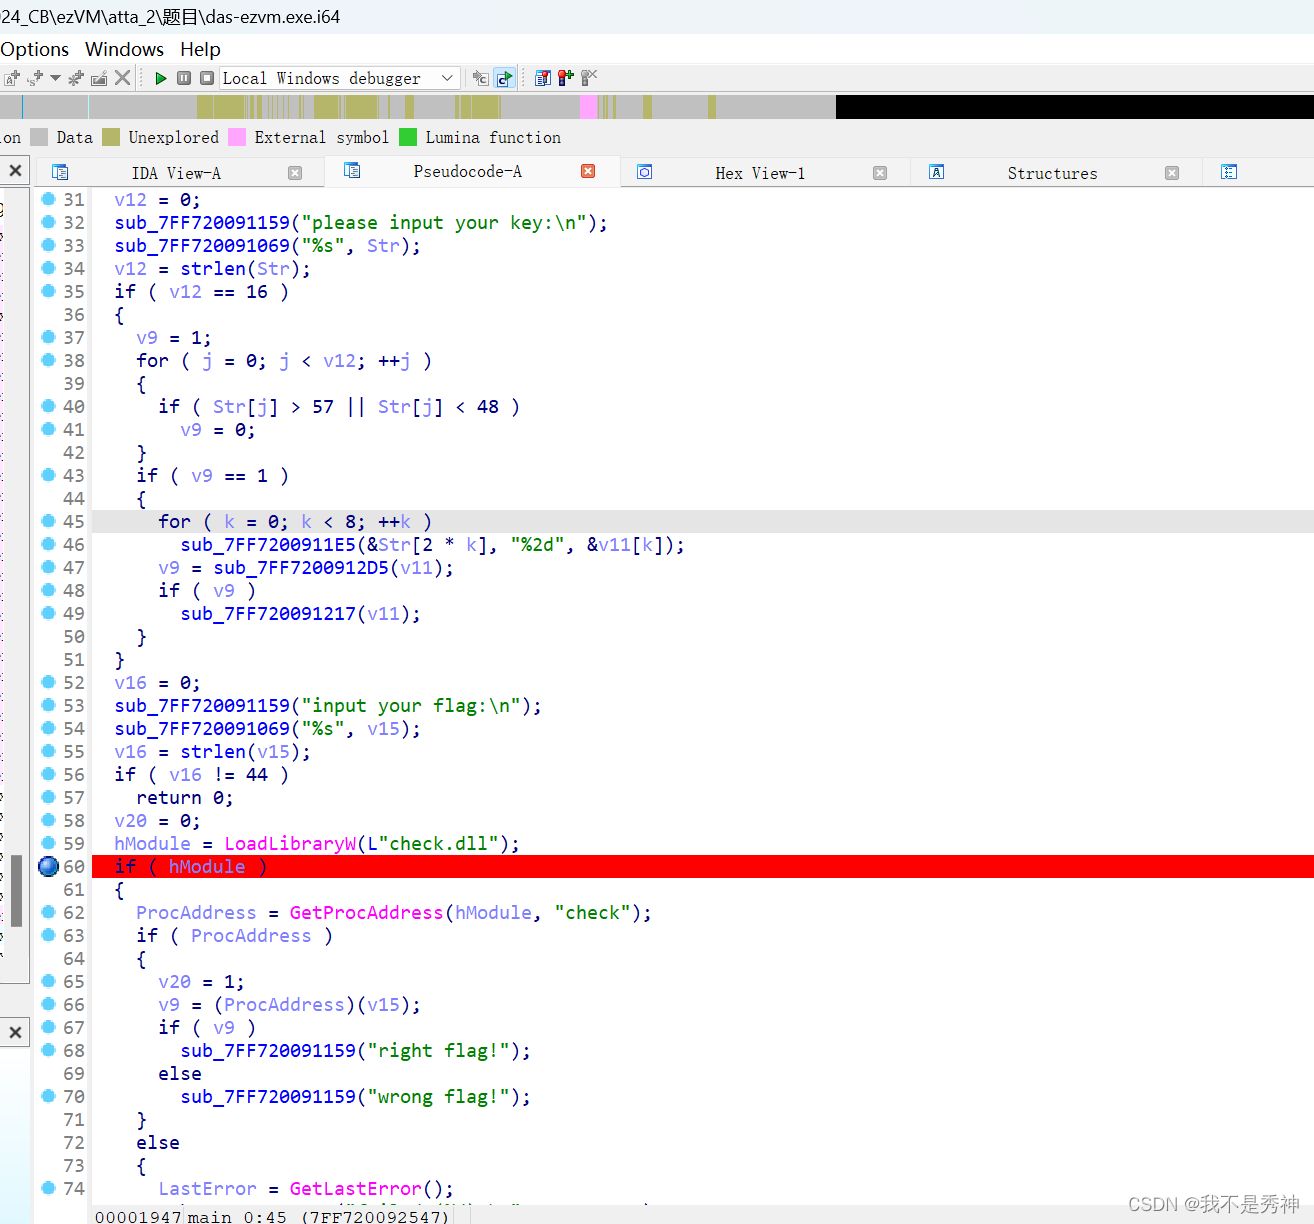Screen dimensions: 1314x1224
Task: Click the rightmost Enums tab icon
Action: (1229, 172)
